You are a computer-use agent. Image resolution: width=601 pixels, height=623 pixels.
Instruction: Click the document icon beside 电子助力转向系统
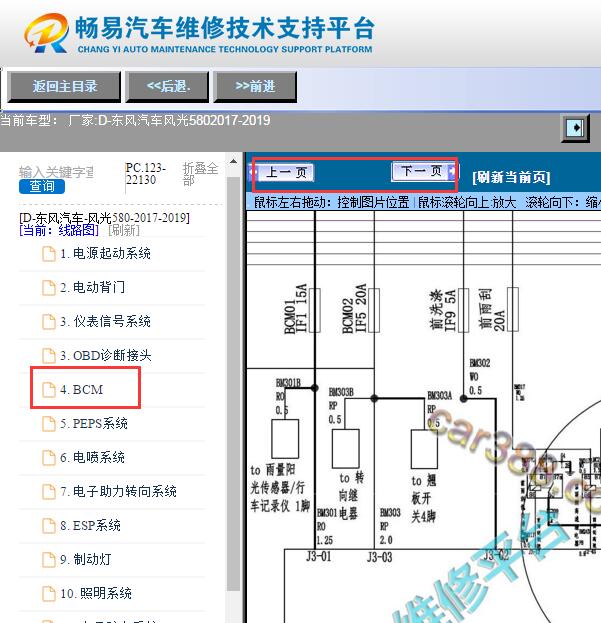point(49,492)
